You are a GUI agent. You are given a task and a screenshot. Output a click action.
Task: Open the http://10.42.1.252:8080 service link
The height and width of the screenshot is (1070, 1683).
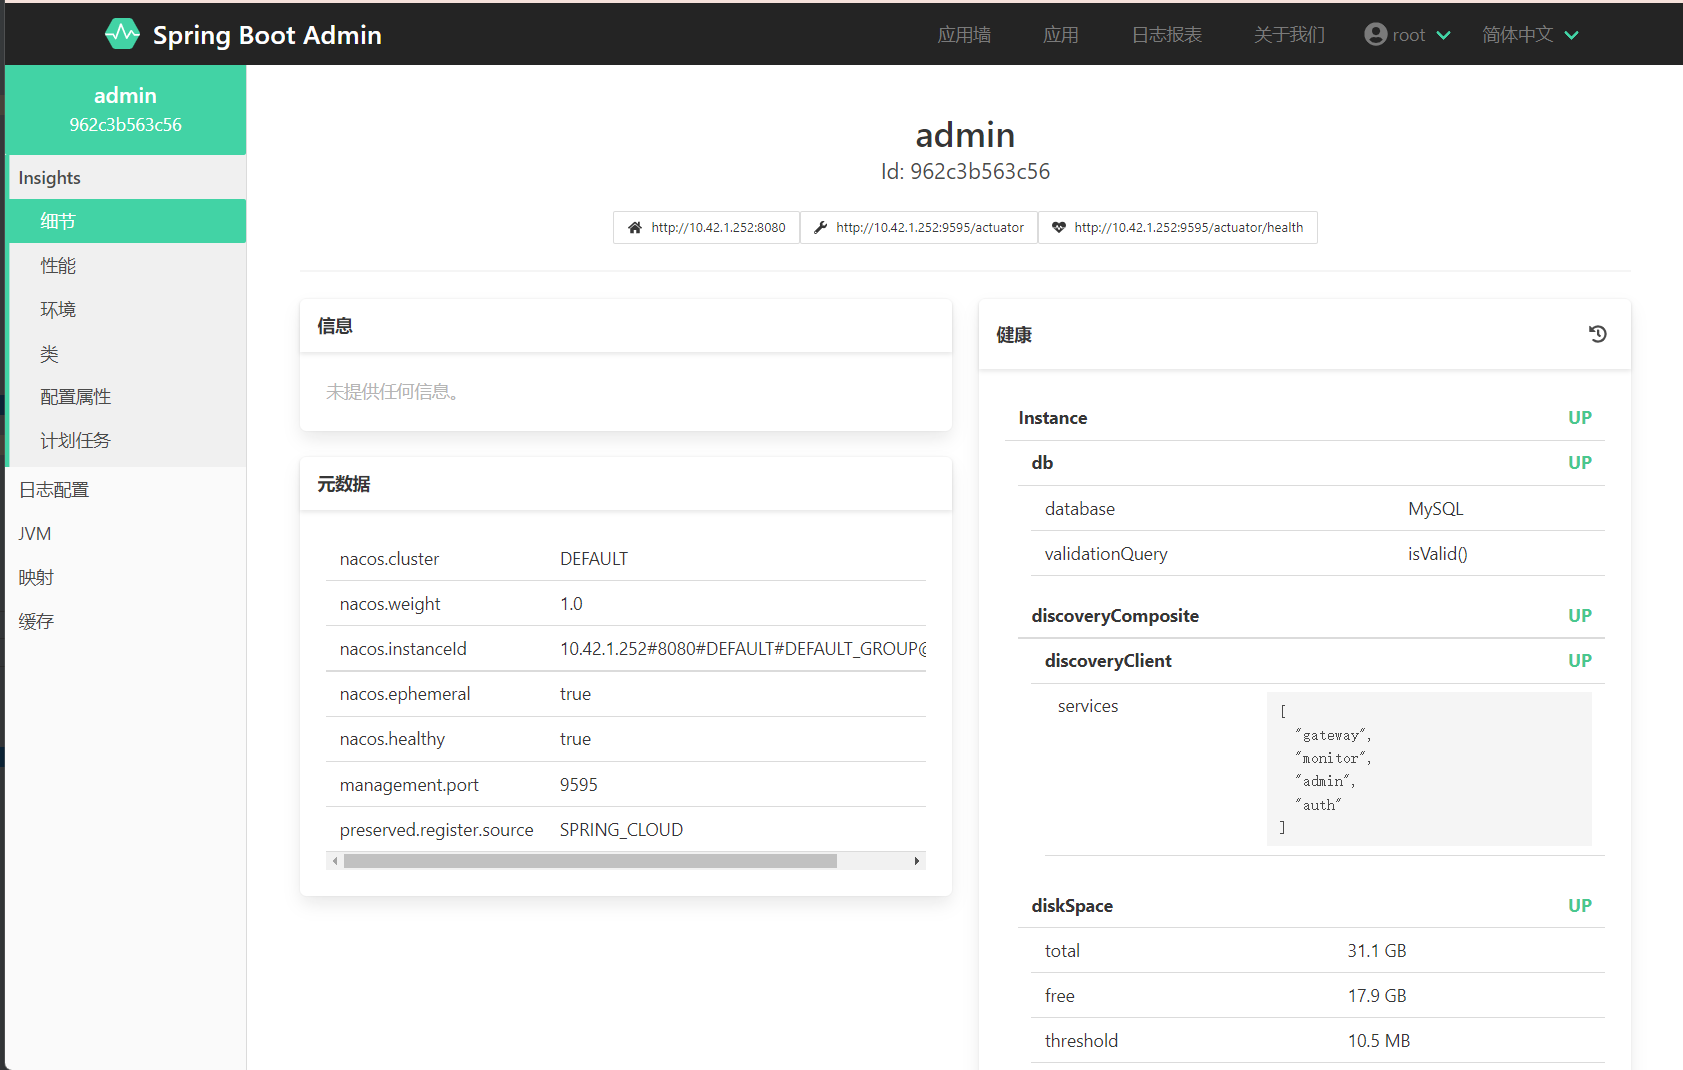pyautogui.click(x=718, y=228)
